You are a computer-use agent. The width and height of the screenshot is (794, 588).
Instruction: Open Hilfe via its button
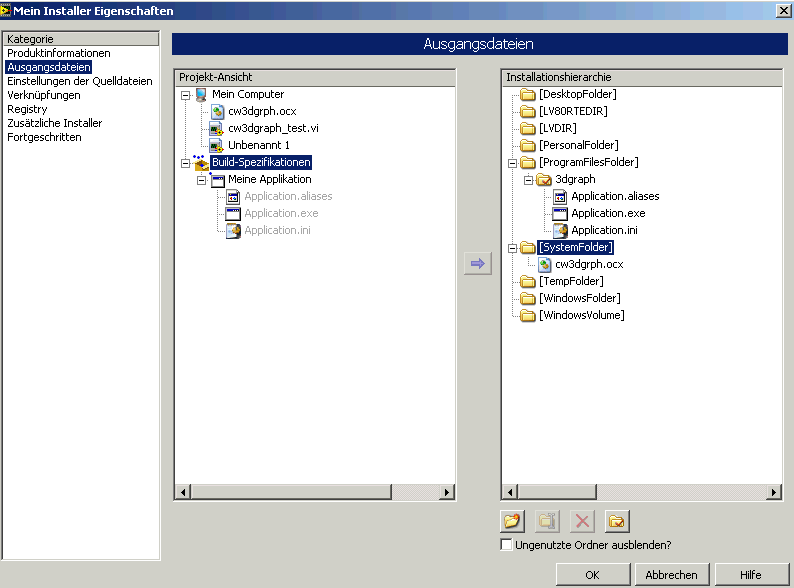point(750,575)
